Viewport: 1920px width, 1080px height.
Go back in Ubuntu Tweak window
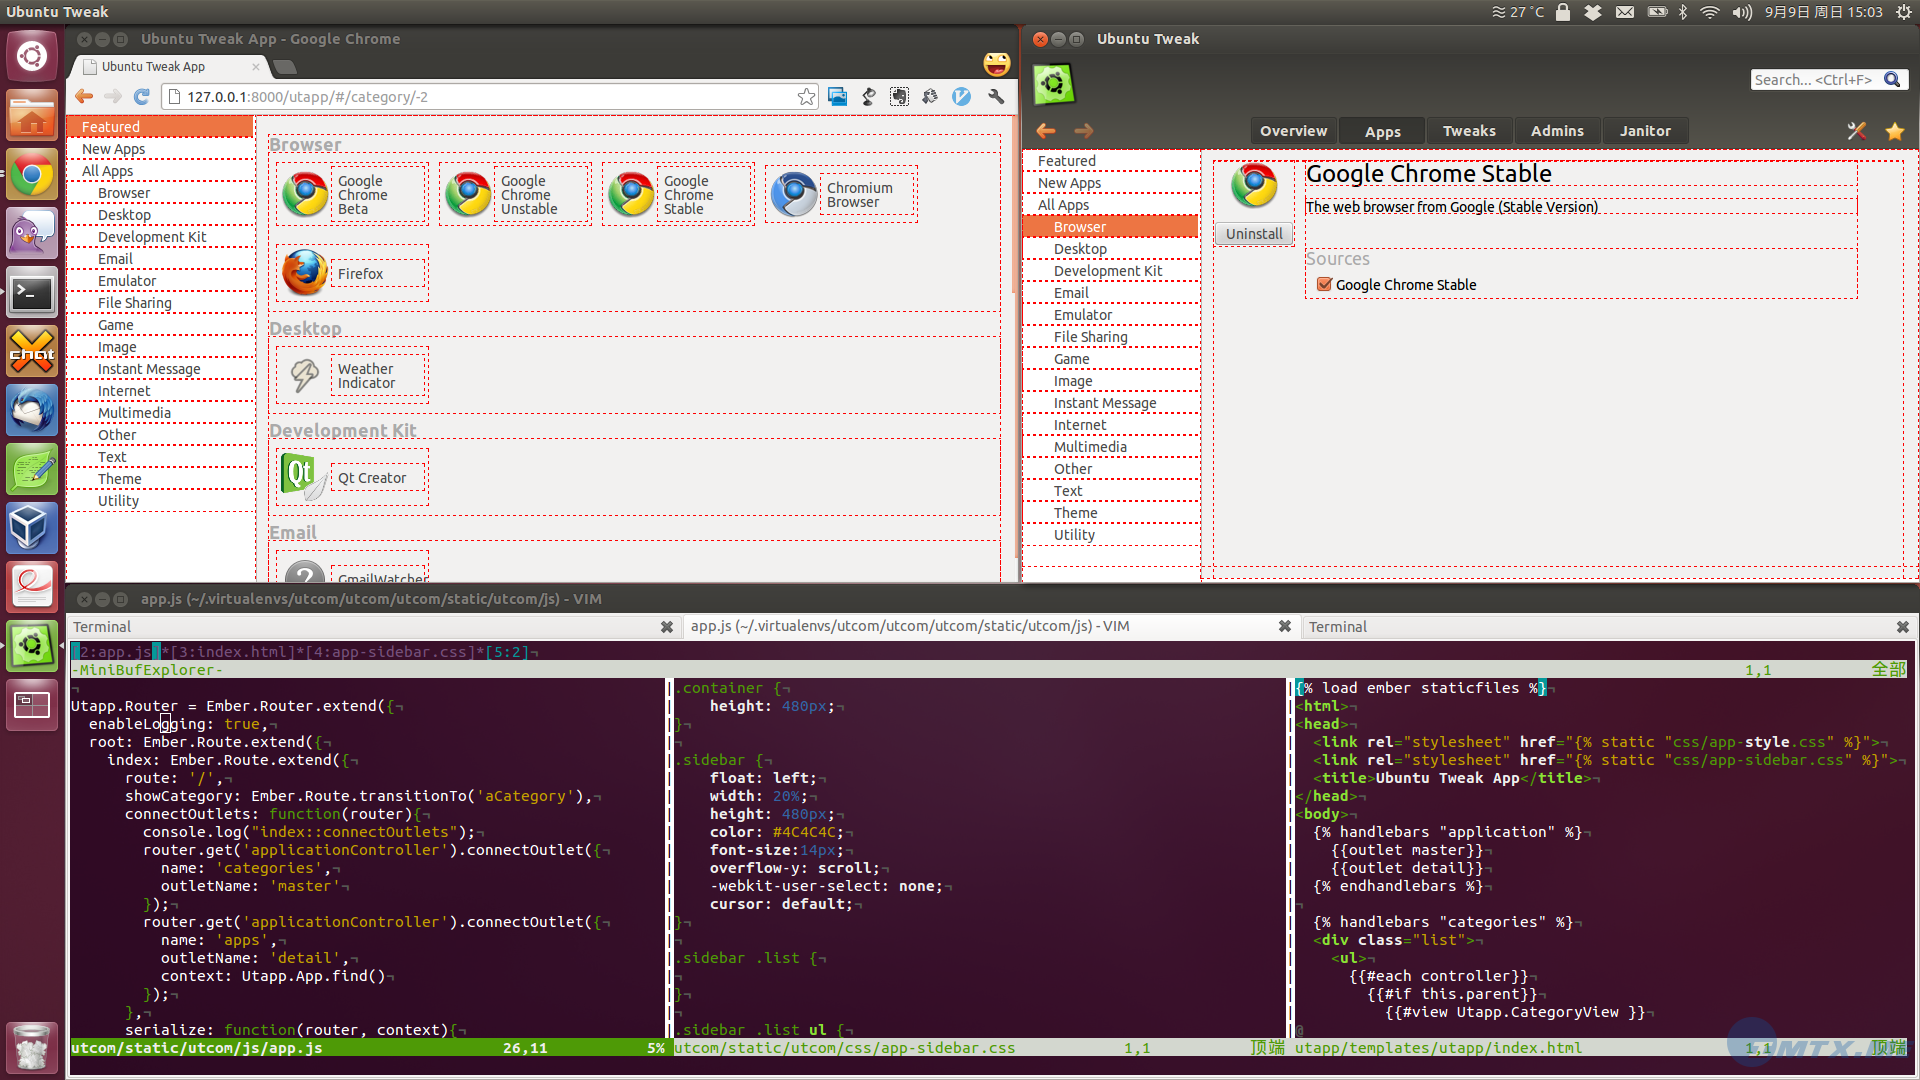coord(1046,131)
